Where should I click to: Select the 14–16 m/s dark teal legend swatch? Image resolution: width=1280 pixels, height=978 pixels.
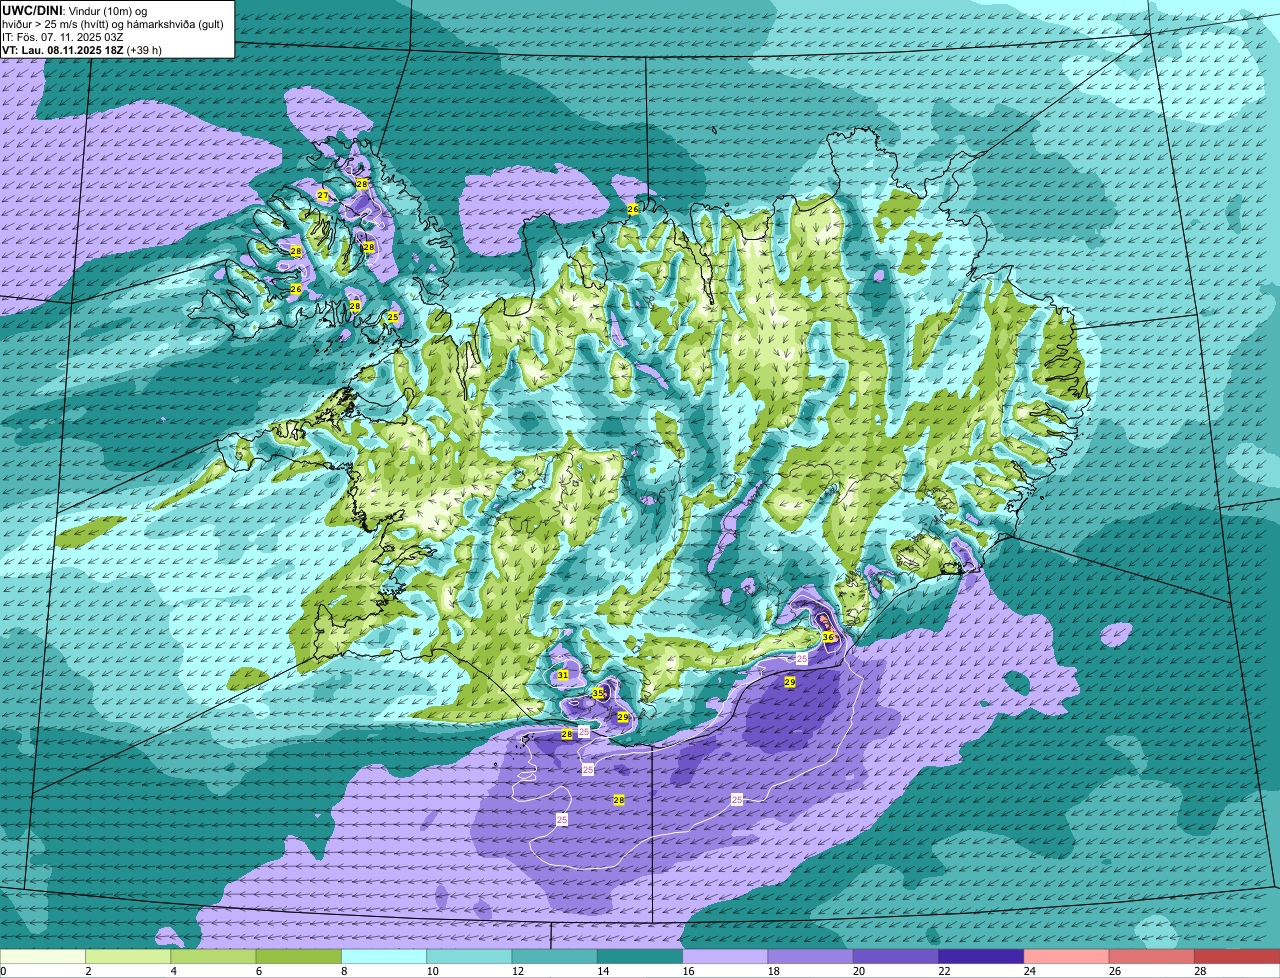point(641,957)
